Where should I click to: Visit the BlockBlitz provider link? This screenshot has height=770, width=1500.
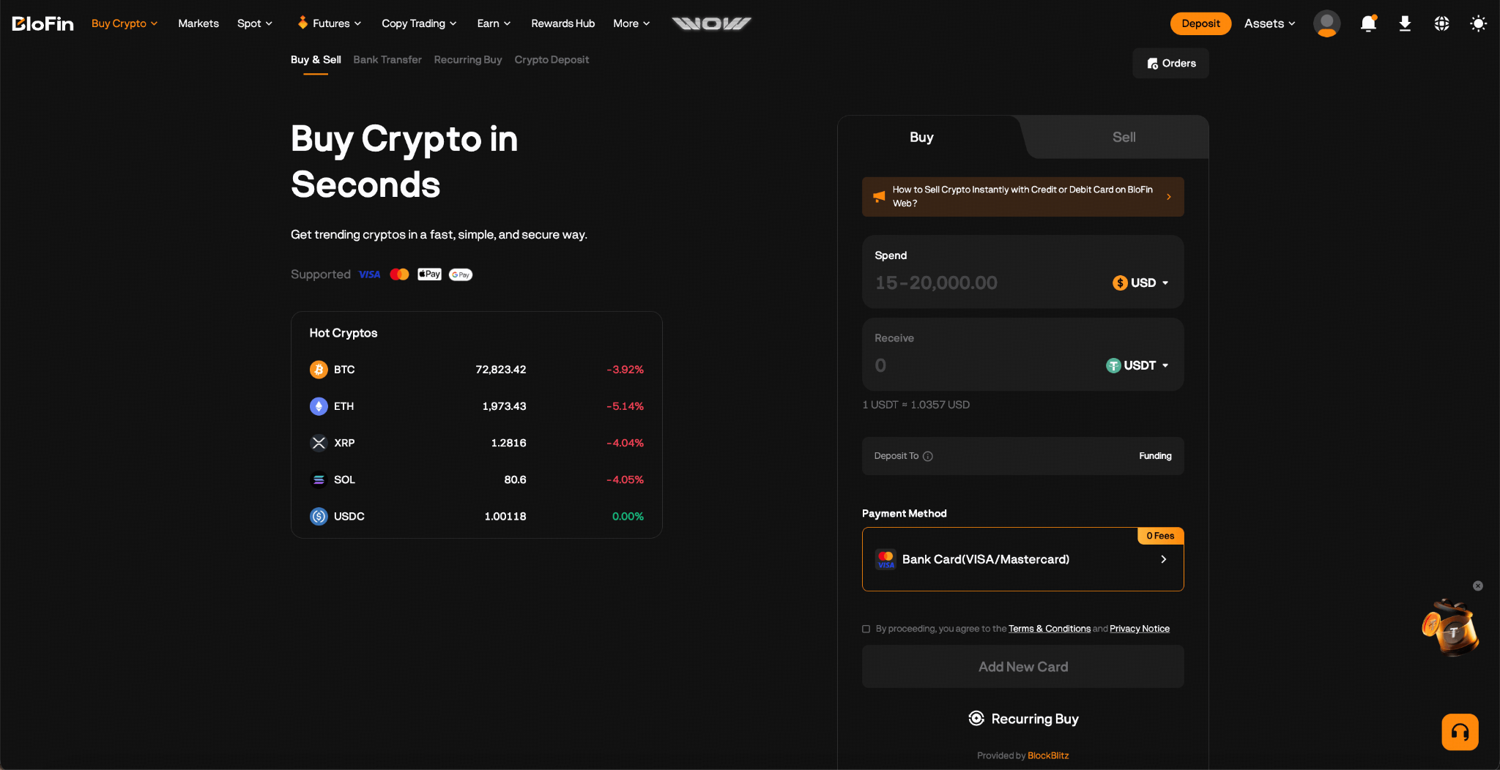coord(1048,756)
